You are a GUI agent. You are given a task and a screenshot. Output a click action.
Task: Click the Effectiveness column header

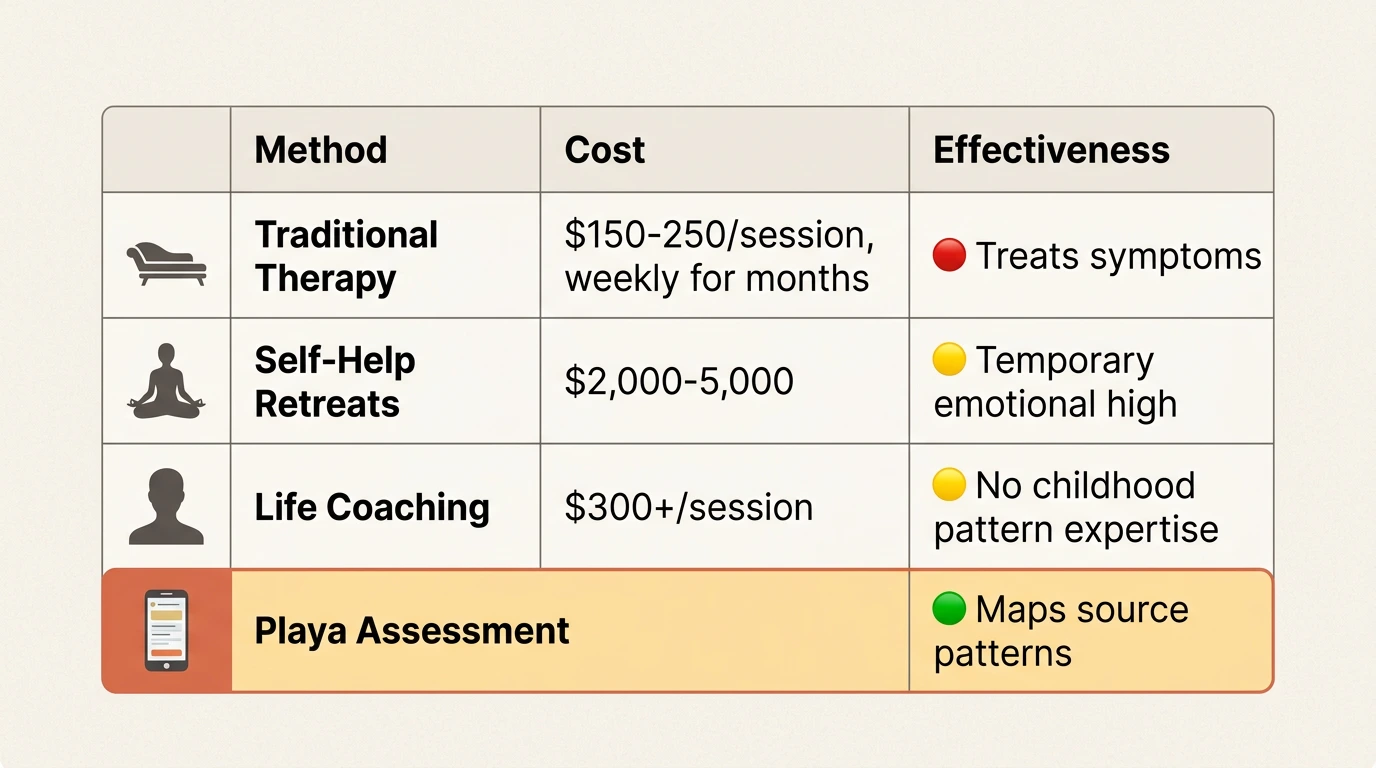(x=1051, y=150)
